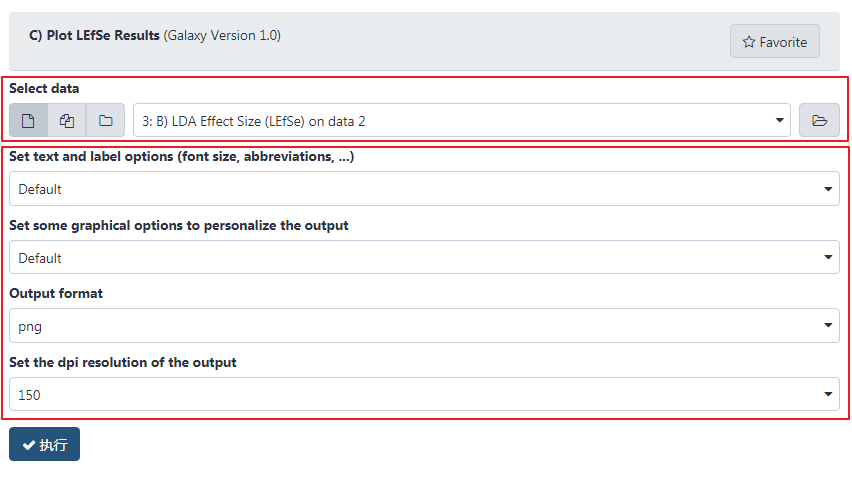Screen dimensions: 852x477
Task: Click the arrow beside the 150 dpi value
Action: tap(828, 394)
